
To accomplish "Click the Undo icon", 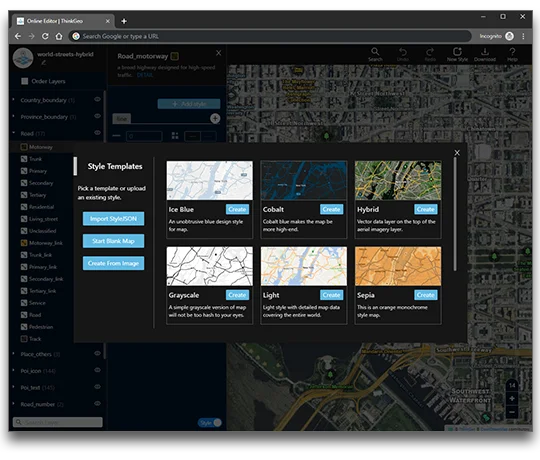I will pos(403,52).
